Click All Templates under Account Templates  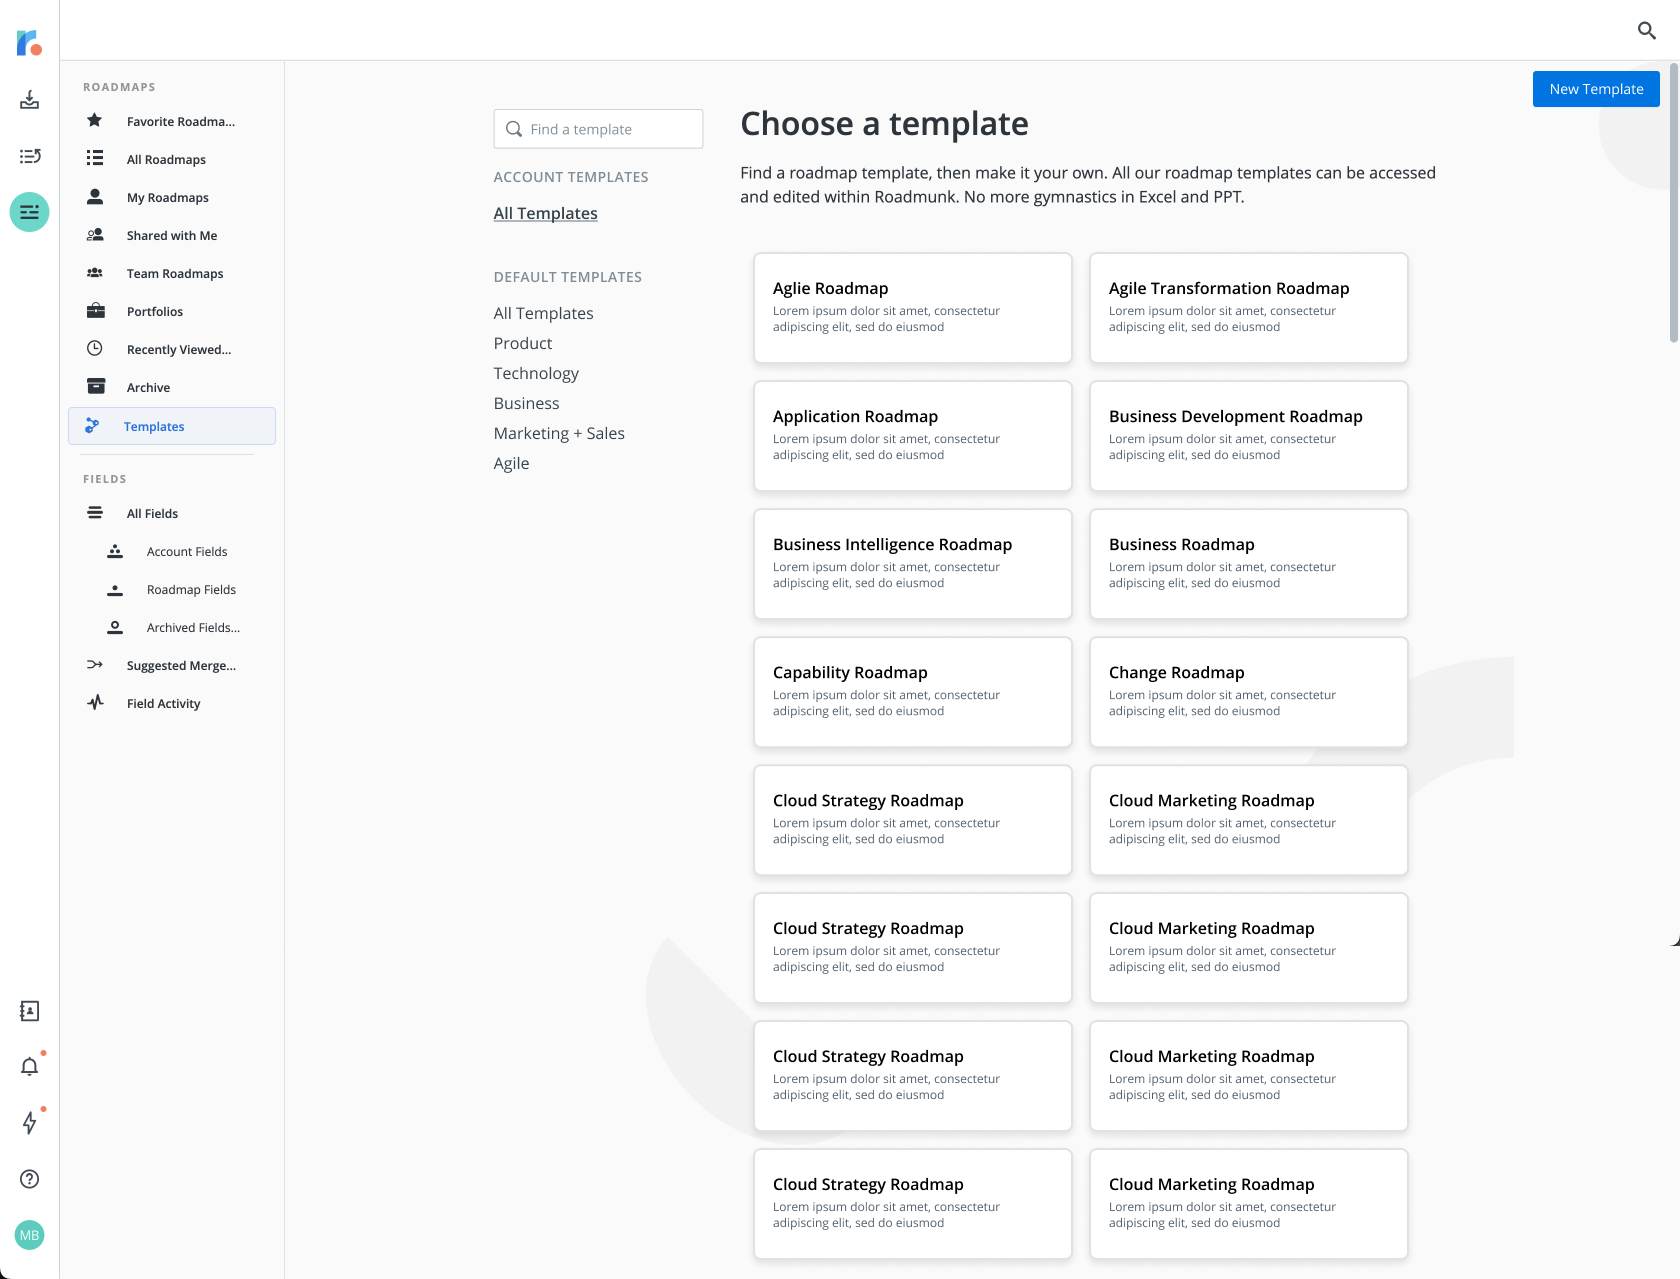[545, 213]
